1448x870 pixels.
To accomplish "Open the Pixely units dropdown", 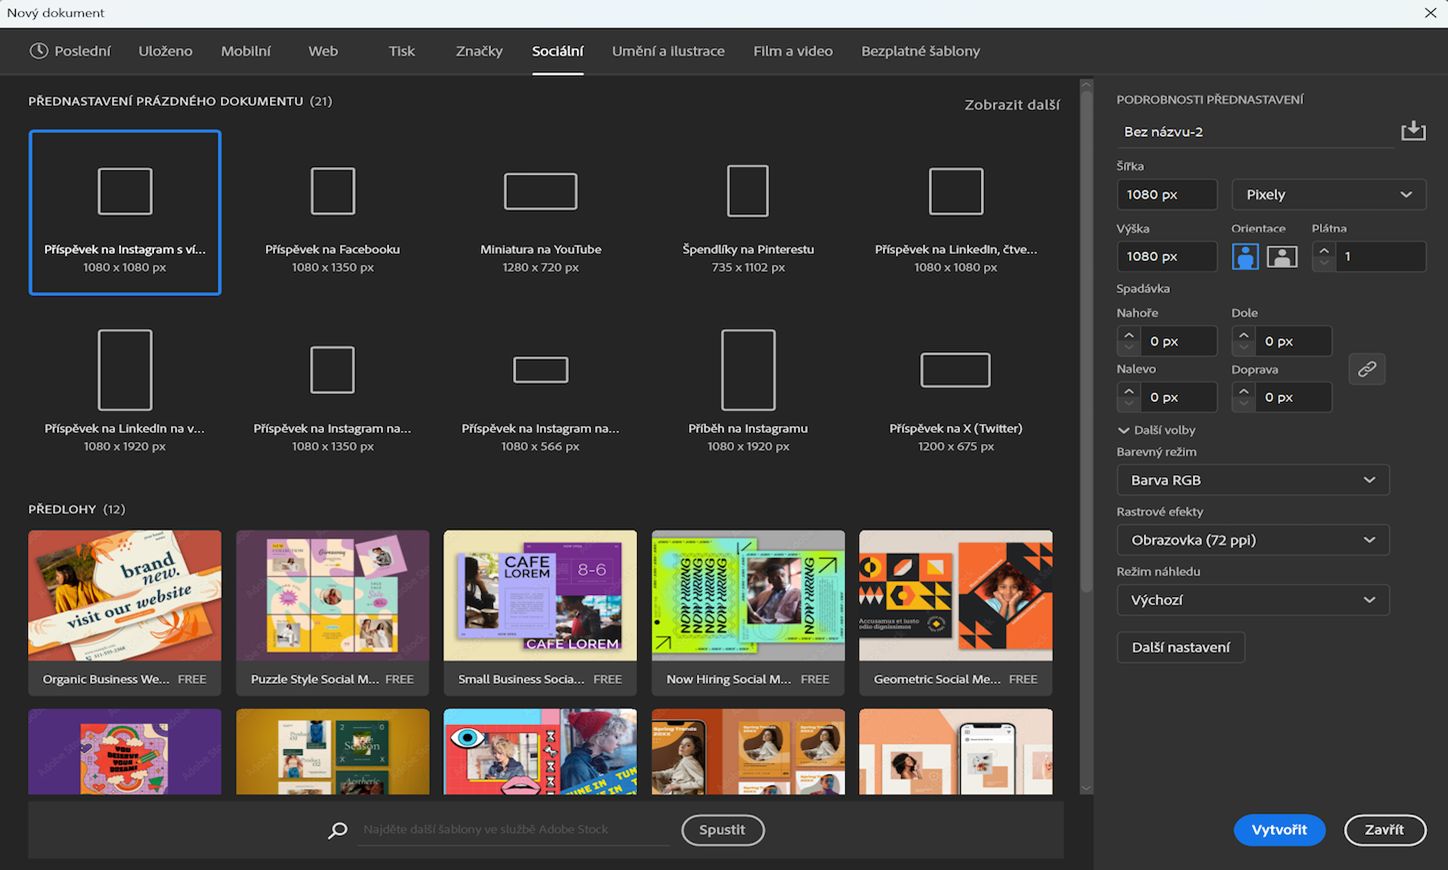I will pos(1328,195).
